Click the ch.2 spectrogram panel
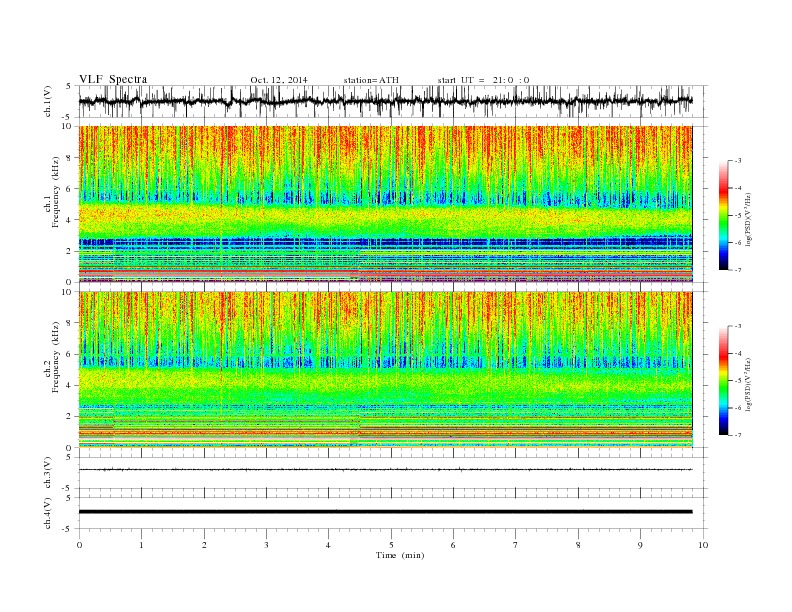 click(x=385, y=370)
